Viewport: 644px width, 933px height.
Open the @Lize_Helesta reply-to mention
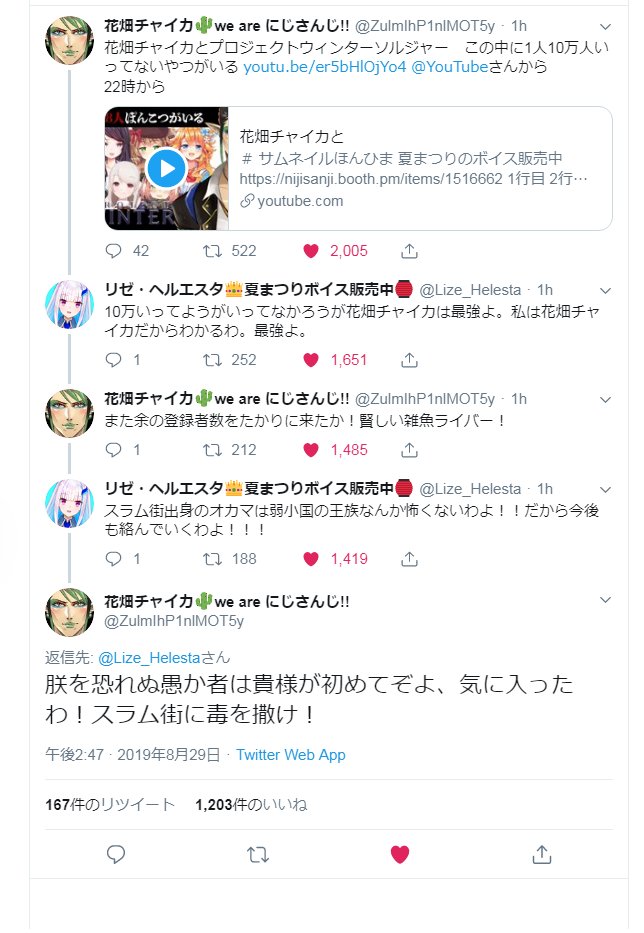149,658
